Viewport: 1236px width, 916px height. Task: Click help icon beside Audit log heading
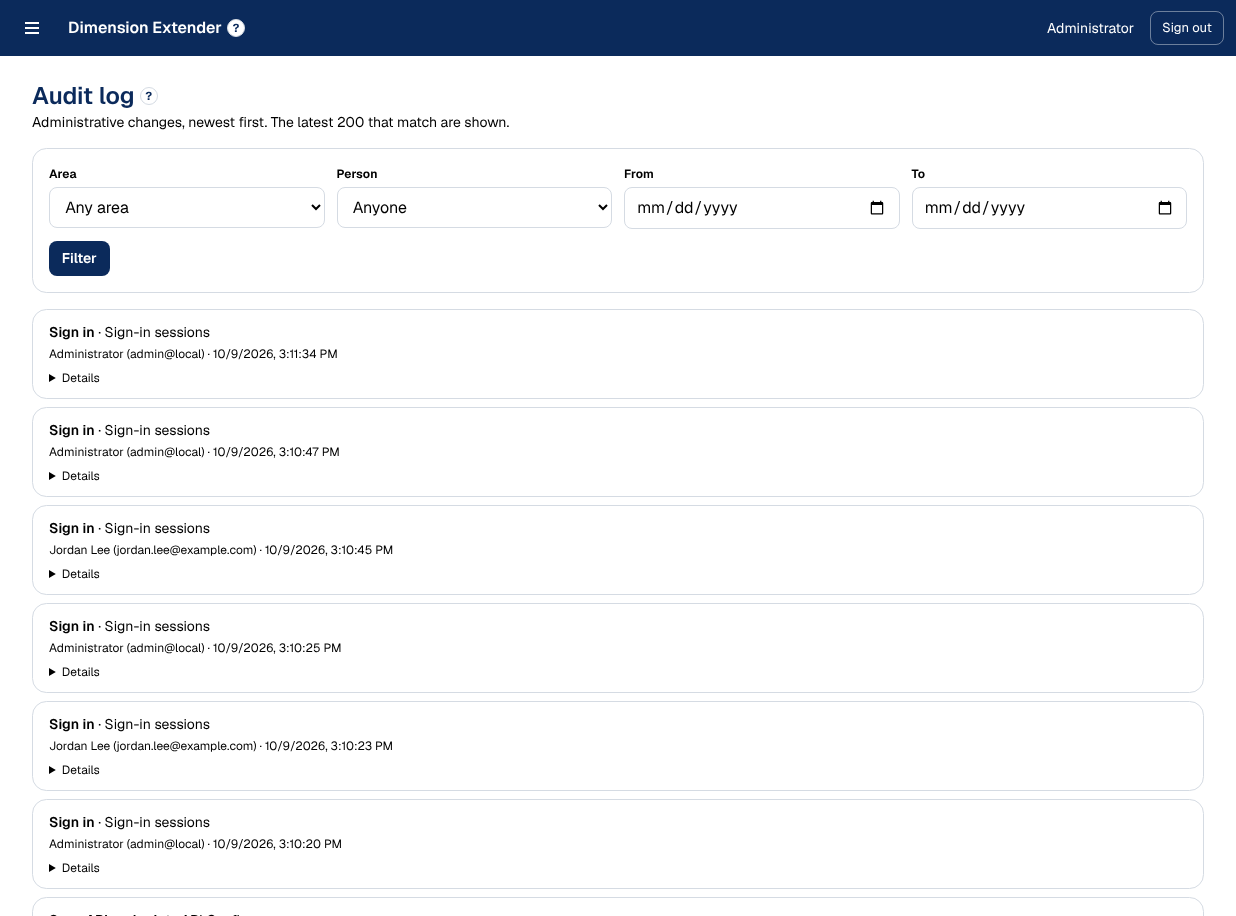pos(149,96)
